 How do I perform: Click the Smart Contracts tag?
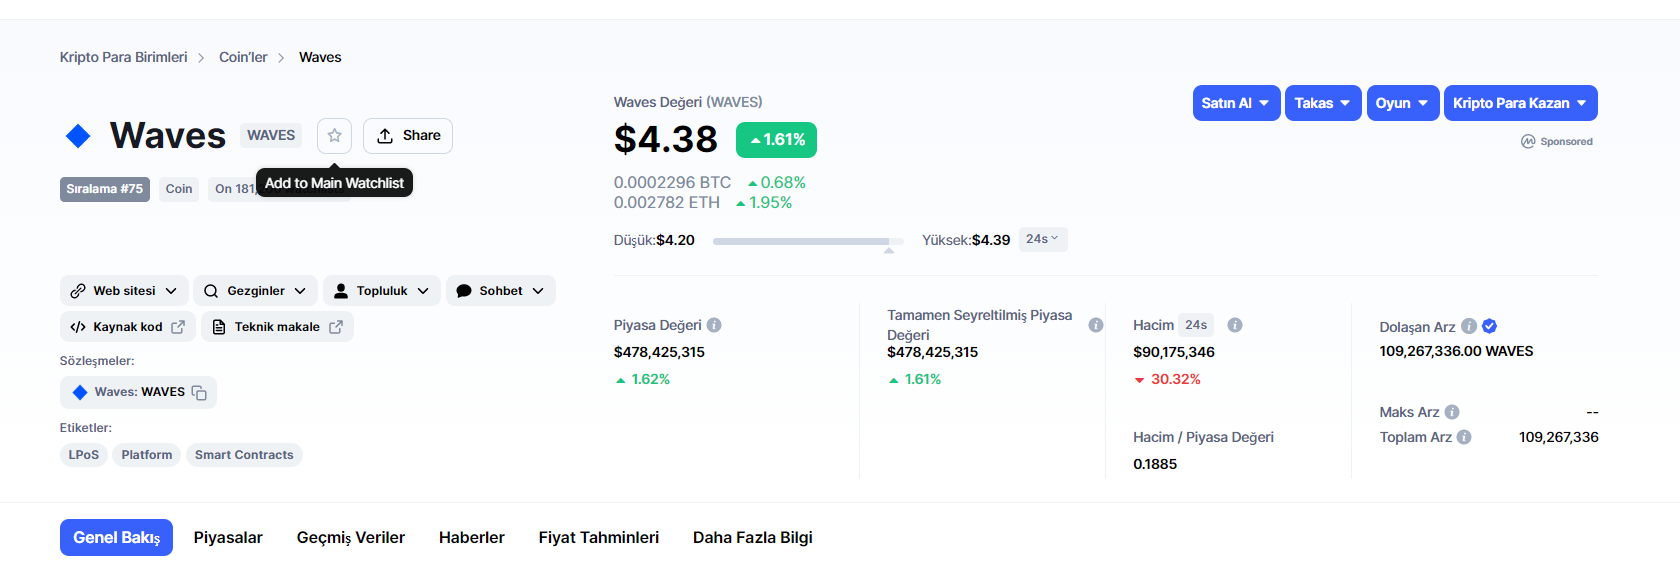tap(244, 455)
